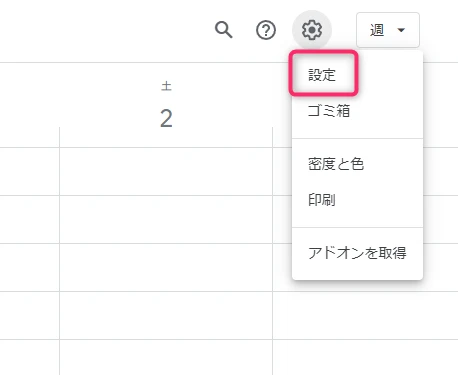Click the arrow beside 週

coord(401,30)
